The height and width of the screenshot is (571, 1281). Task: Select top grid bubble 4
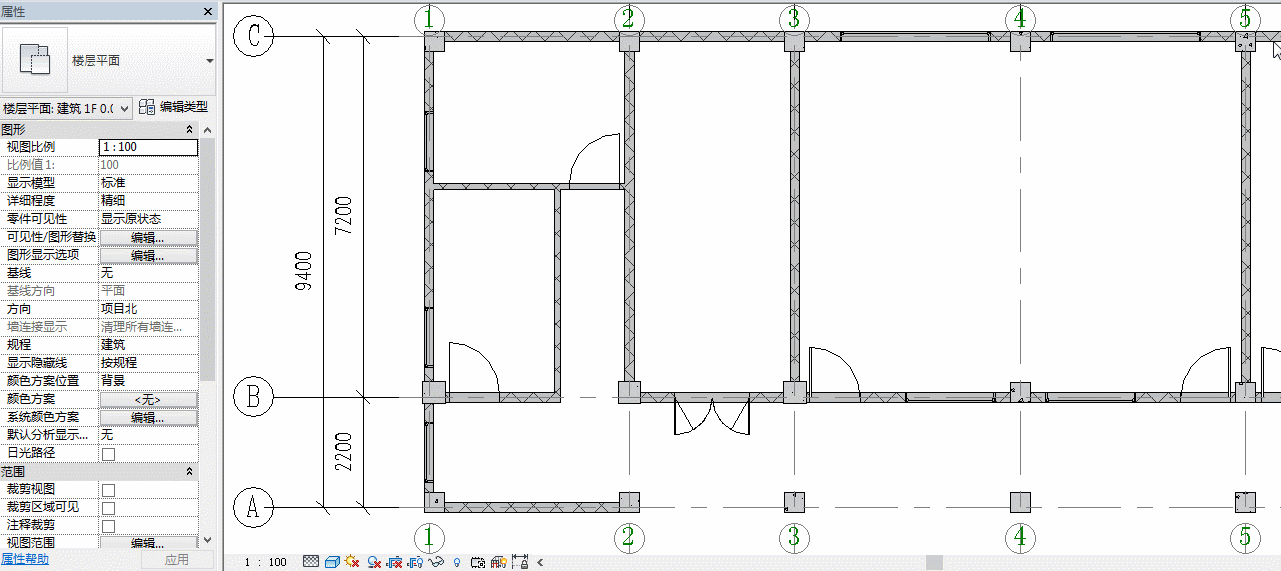[1020, 17]
